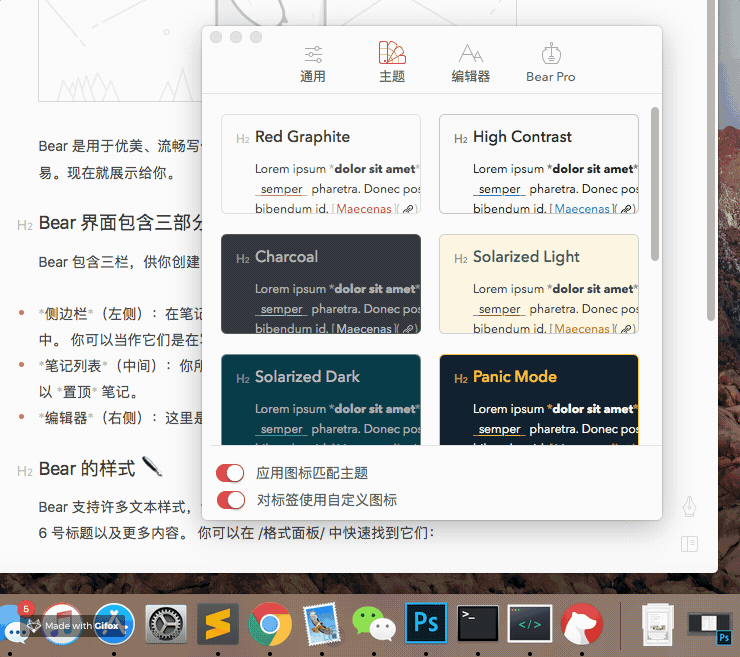This screenshot has height=657, width=740.
Task: Open the 通用 general preferences tab
Action: 313,64
